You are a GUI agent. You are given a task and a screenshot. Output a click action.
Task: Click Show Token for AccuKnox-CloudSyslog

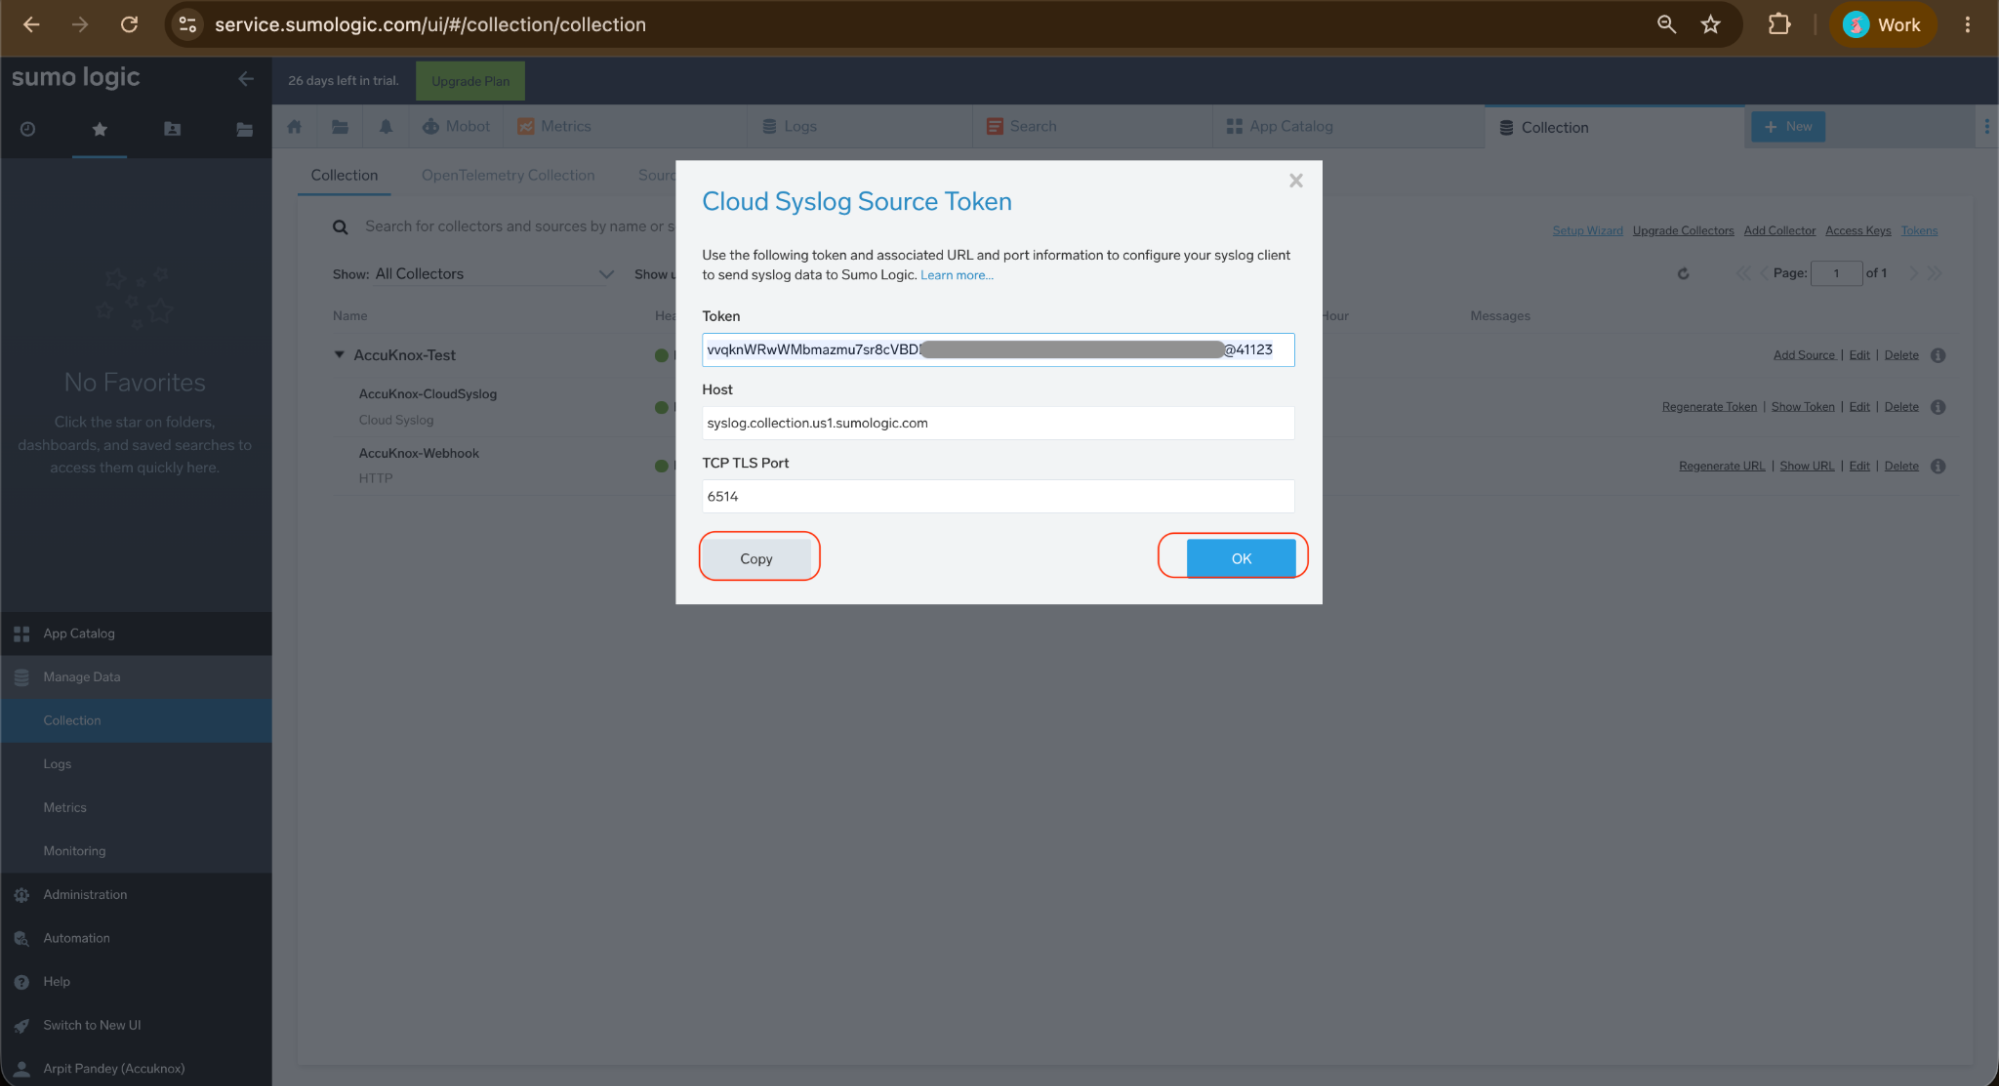pyautogui.click(x=1803, y=407)
